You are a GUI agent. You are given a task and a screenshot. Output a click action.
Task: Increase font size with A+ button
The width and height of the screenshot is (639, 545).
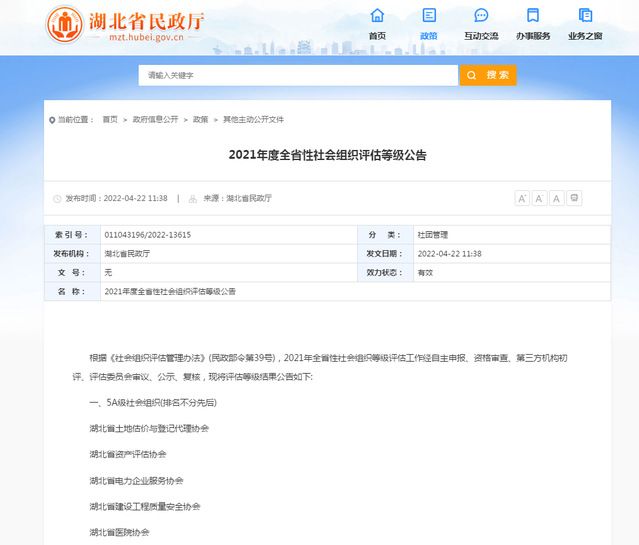pyautogui.click(x=522, y=198)
